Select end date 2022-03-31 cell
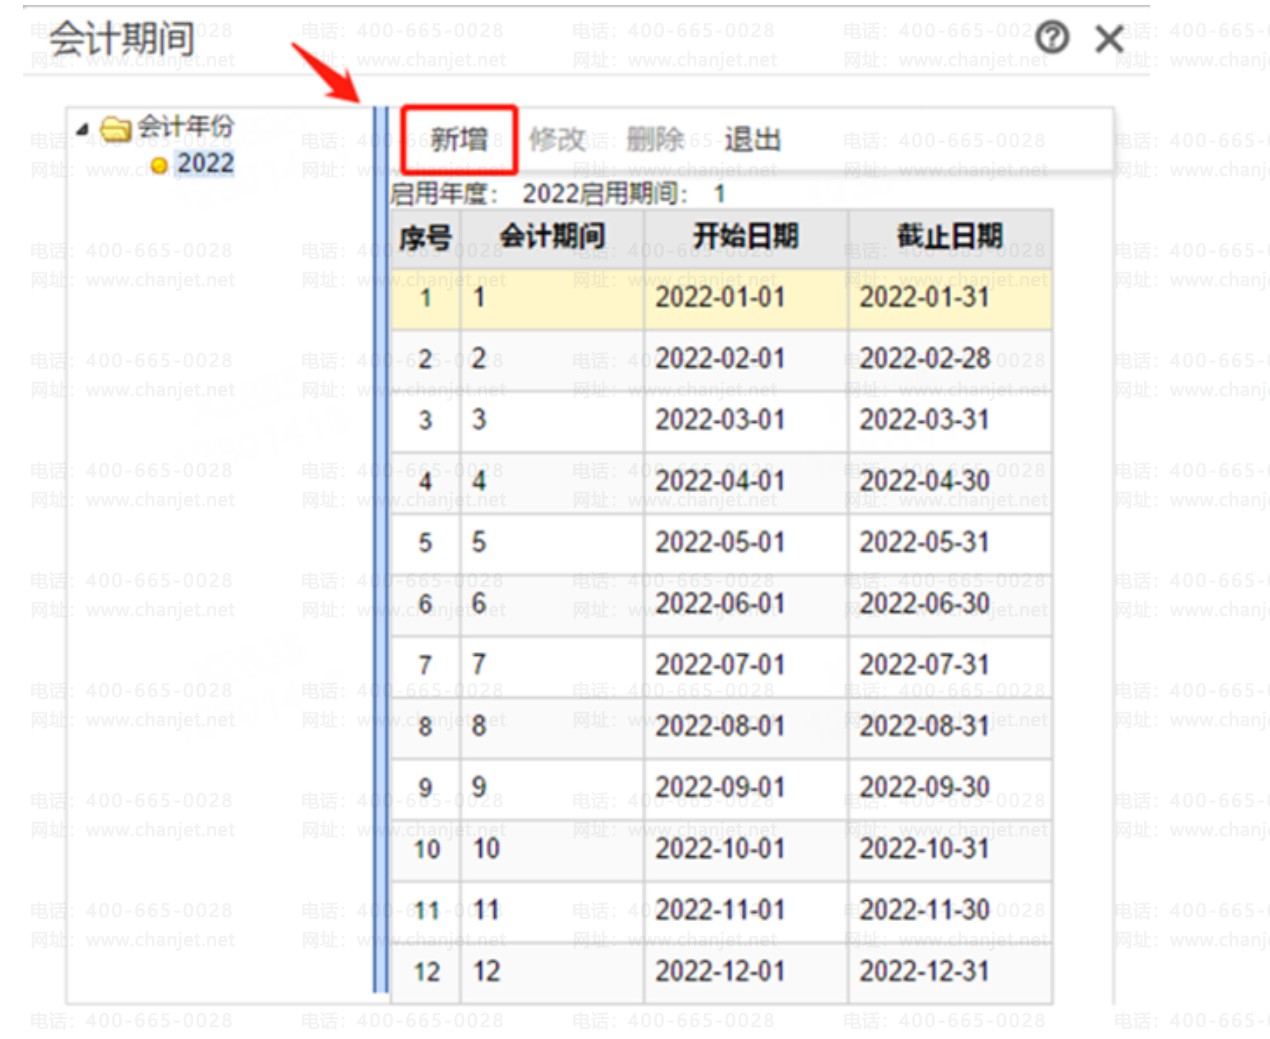This screenshot has height=1039, width=1270. (950, 420)
